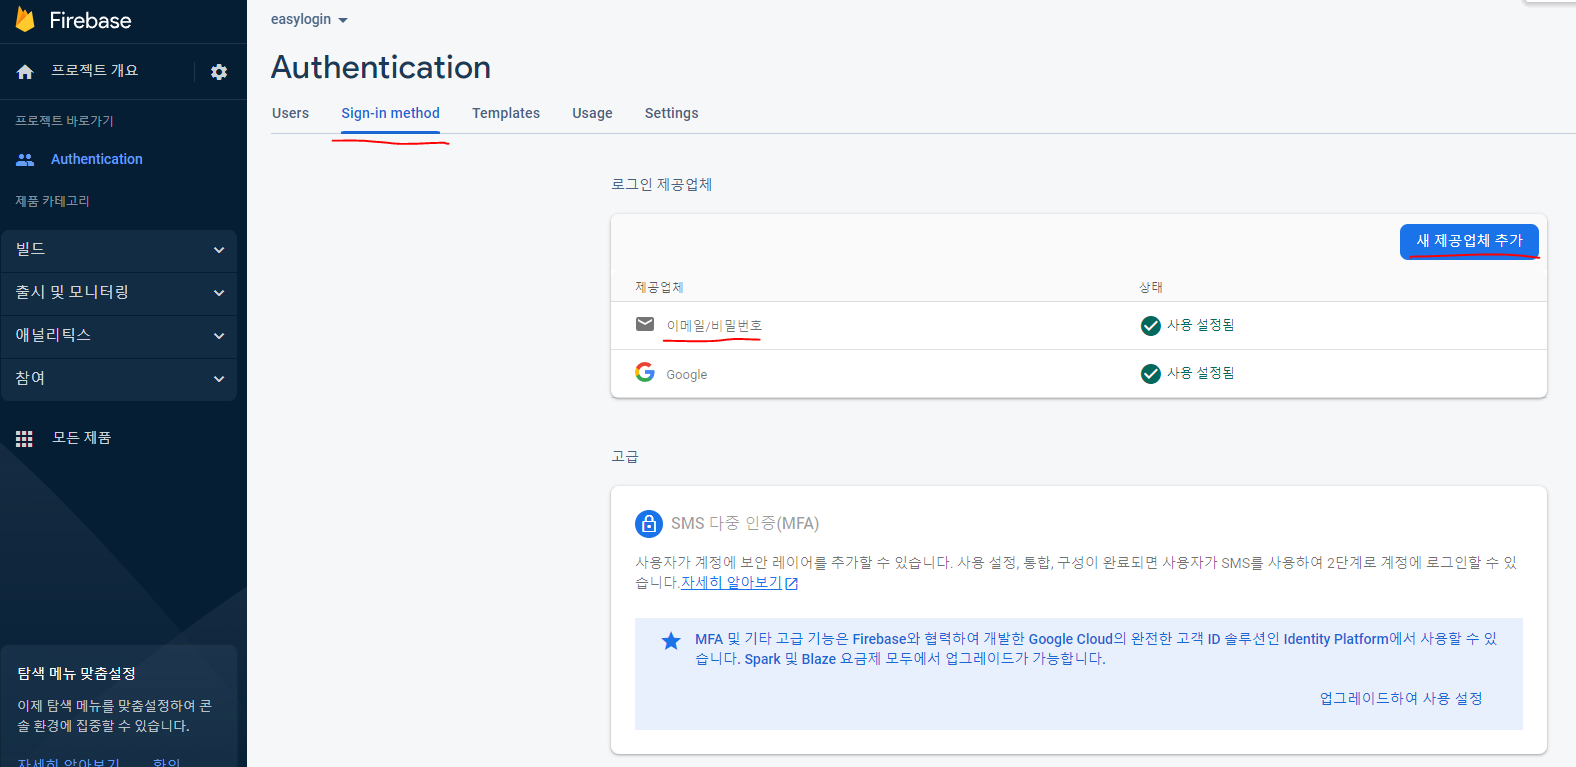This screenshot has width=1576, height=767.
Task: Click 사용 설정됨 status for Google
Action: pos(1200,374)
